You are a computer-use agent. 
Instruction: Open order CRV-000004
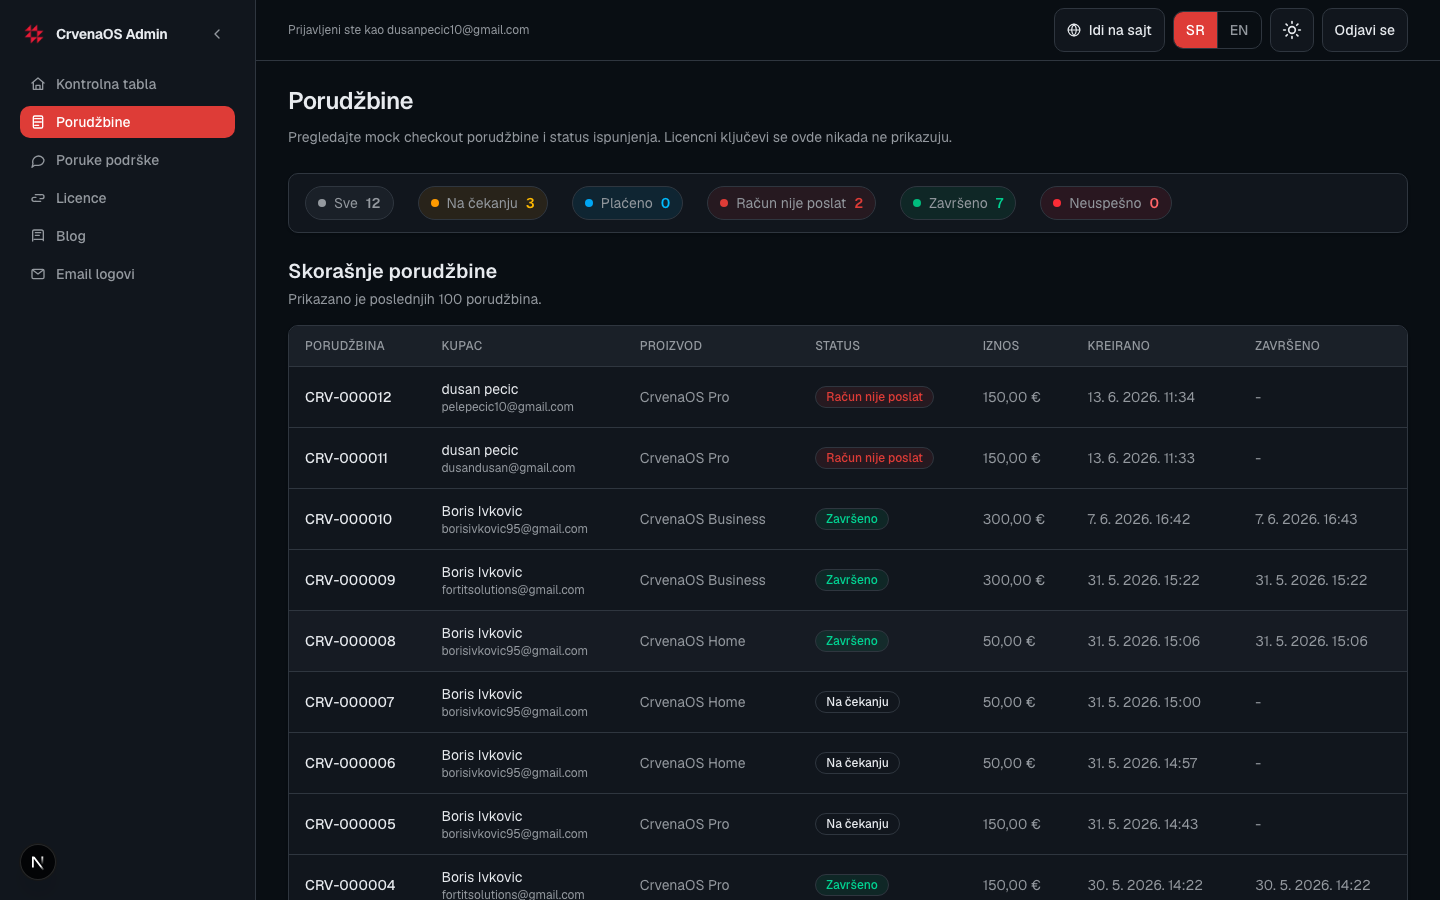350,885
